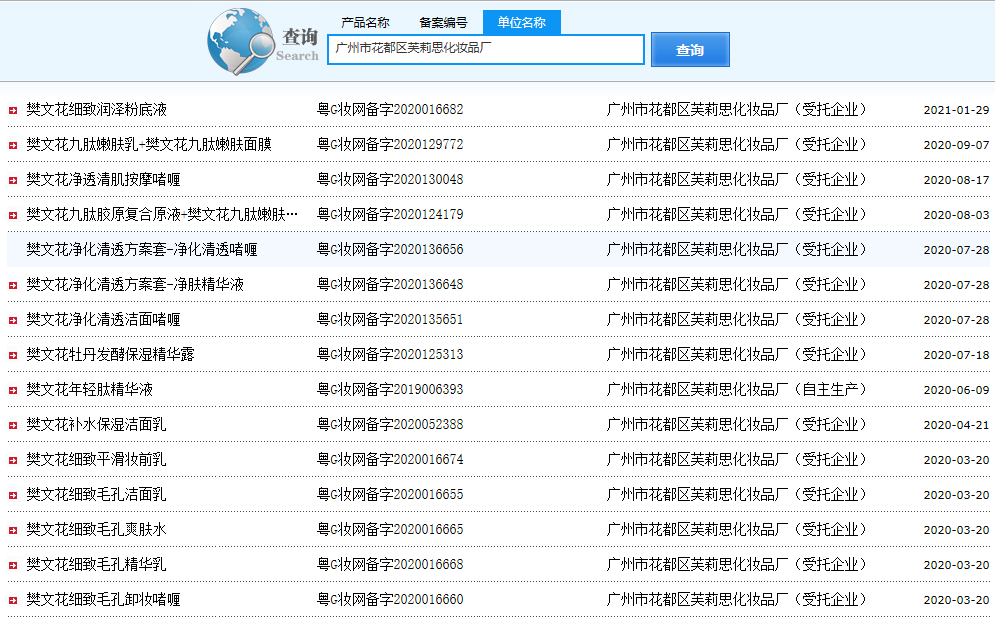Click the date 2020-04-21

(x=956, y=425)
